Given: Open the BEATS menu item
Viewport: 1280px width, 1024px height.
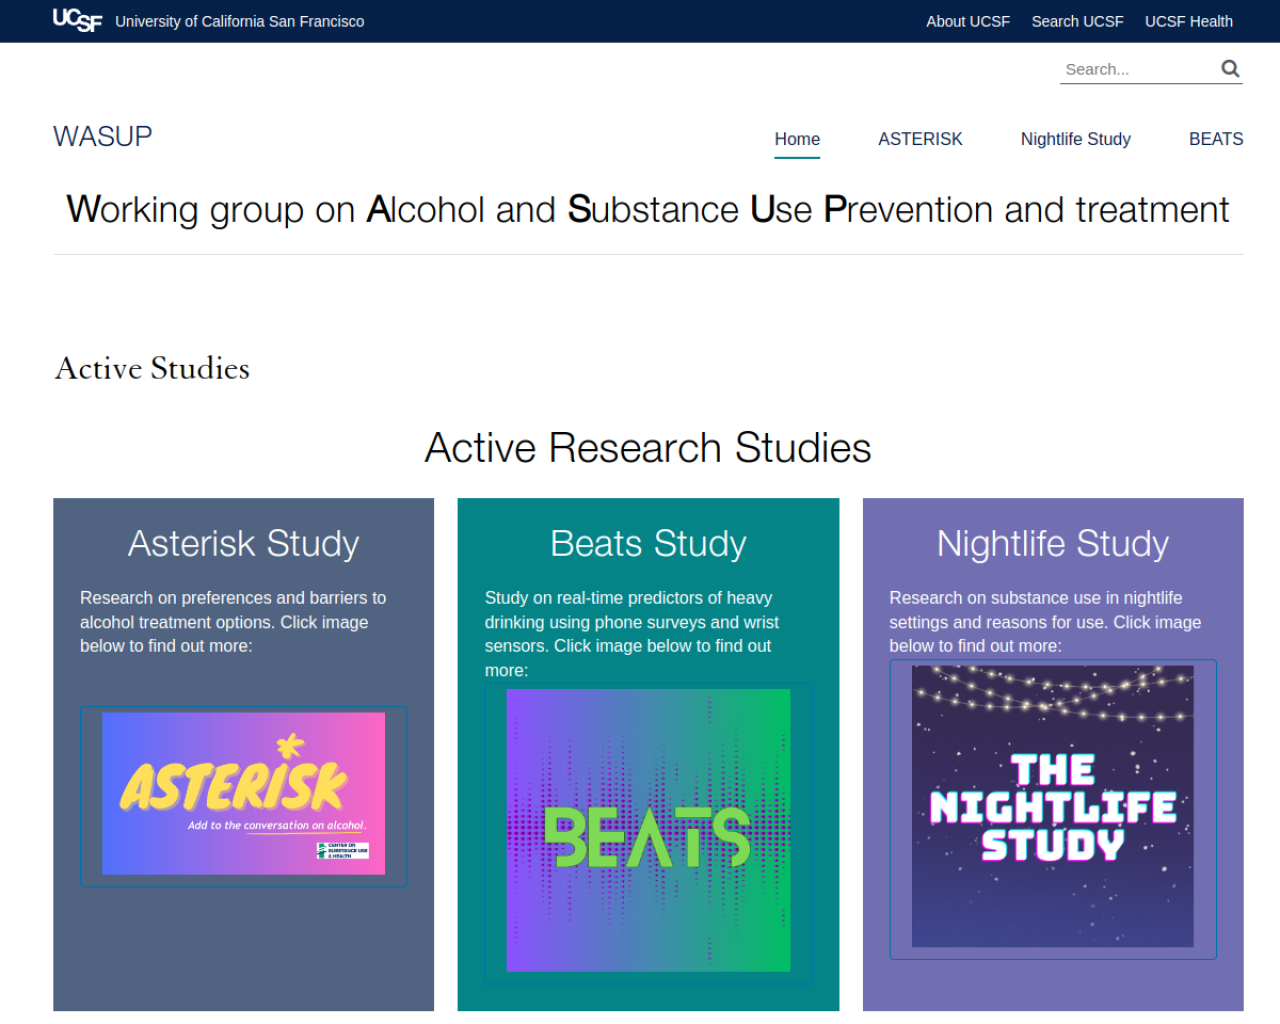Looking at the screenshot, I should (x=1216, y=139).
